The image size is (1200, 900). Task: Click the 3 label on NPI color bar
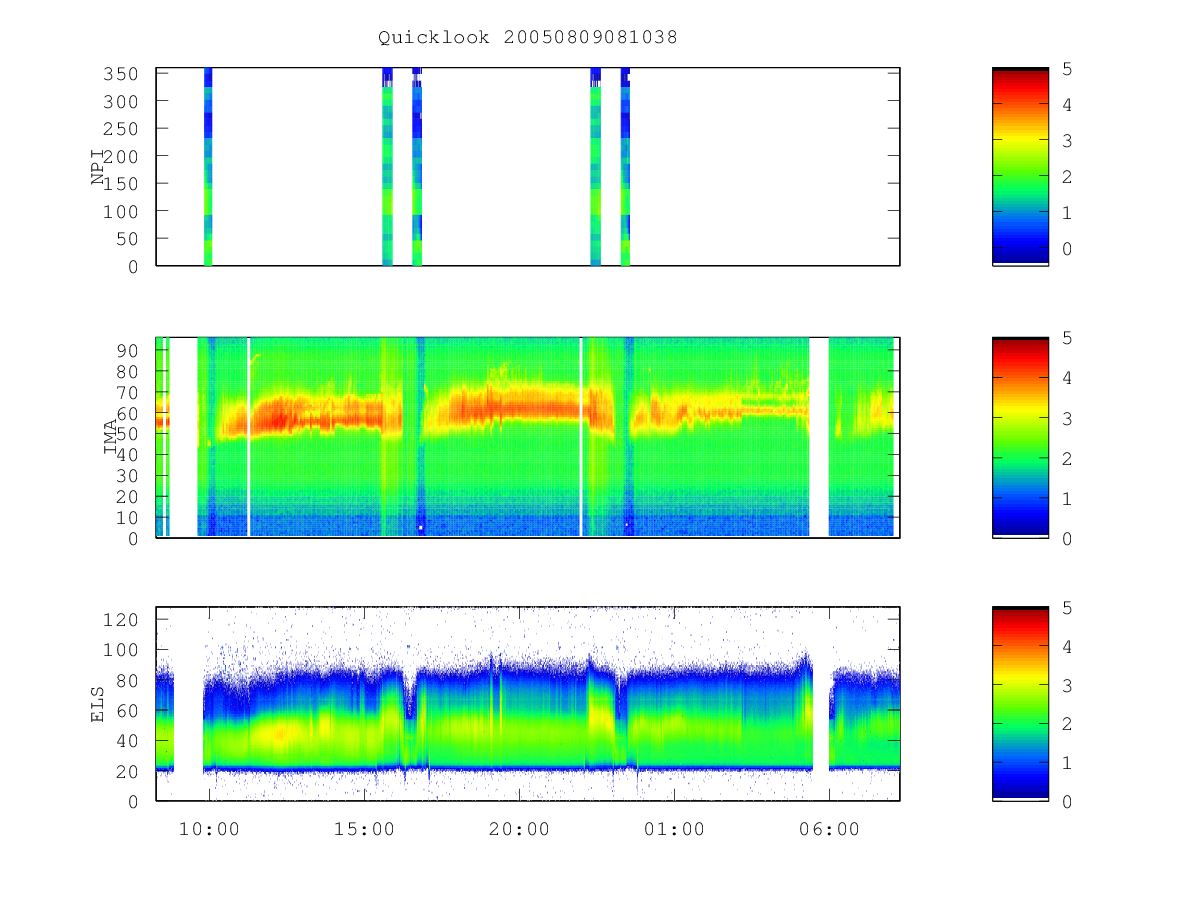[1067, 141]
